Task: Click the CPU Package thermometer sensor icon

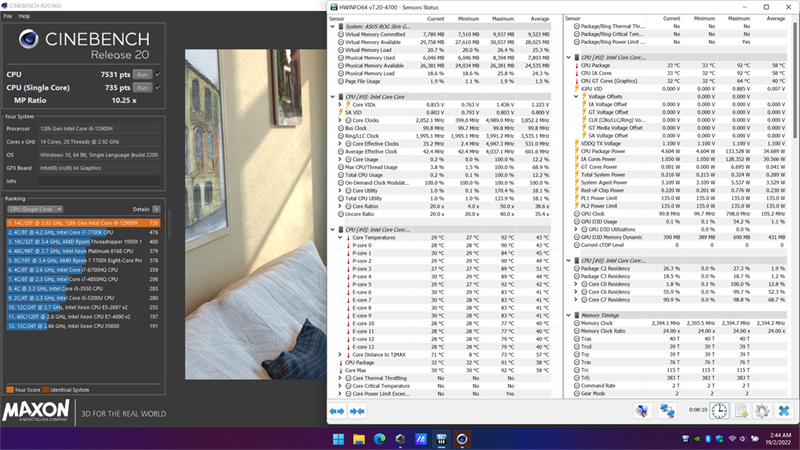Action: pos(577,65)
